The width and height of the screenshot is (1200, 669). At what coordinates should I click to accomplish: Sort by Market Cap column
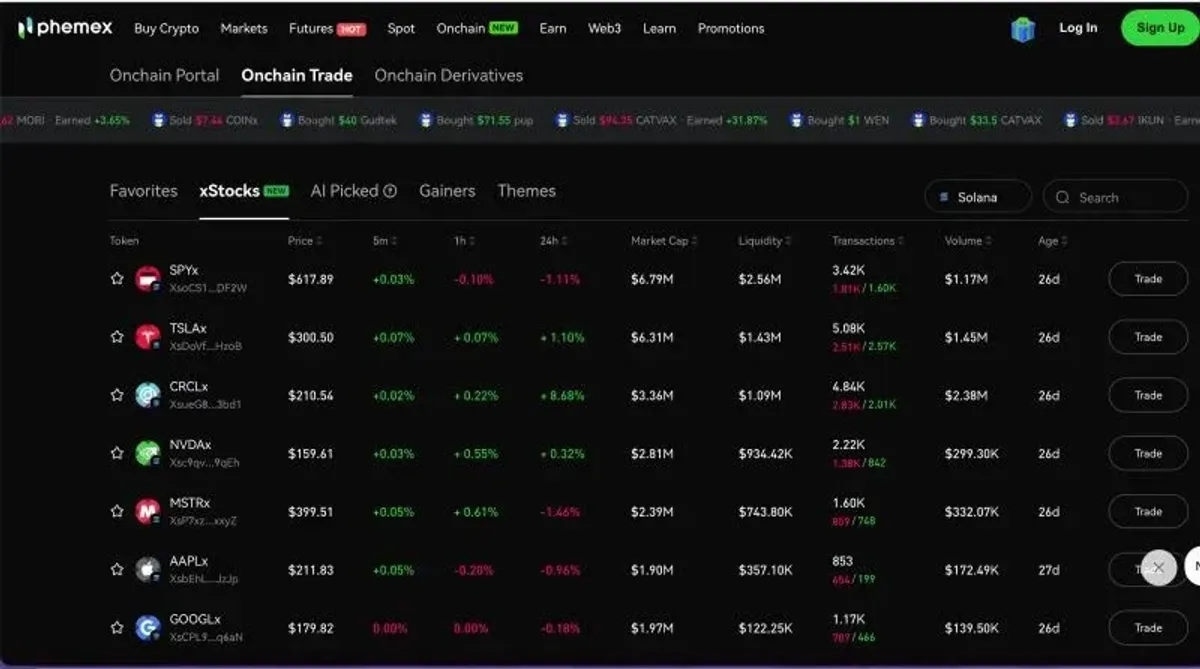694,241
